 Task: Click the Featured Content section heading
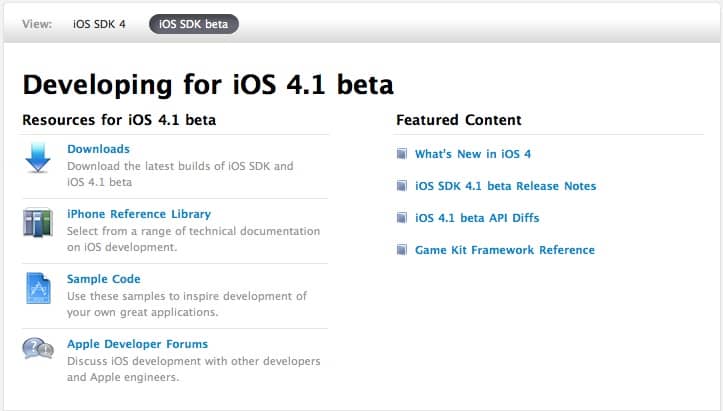pyautogui.click(x=458, y=120)
